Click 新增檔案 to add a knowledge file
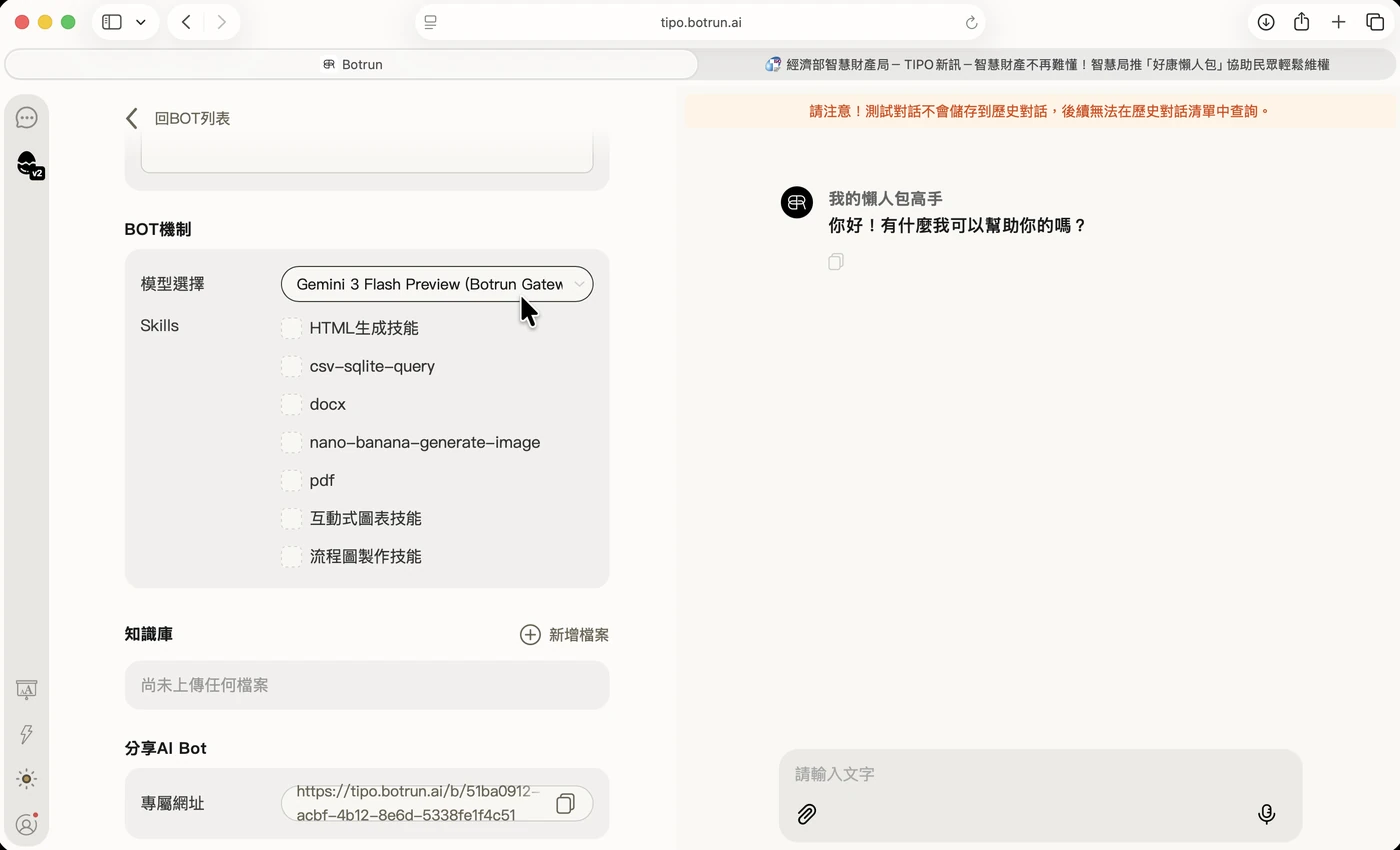 point(564,635)
